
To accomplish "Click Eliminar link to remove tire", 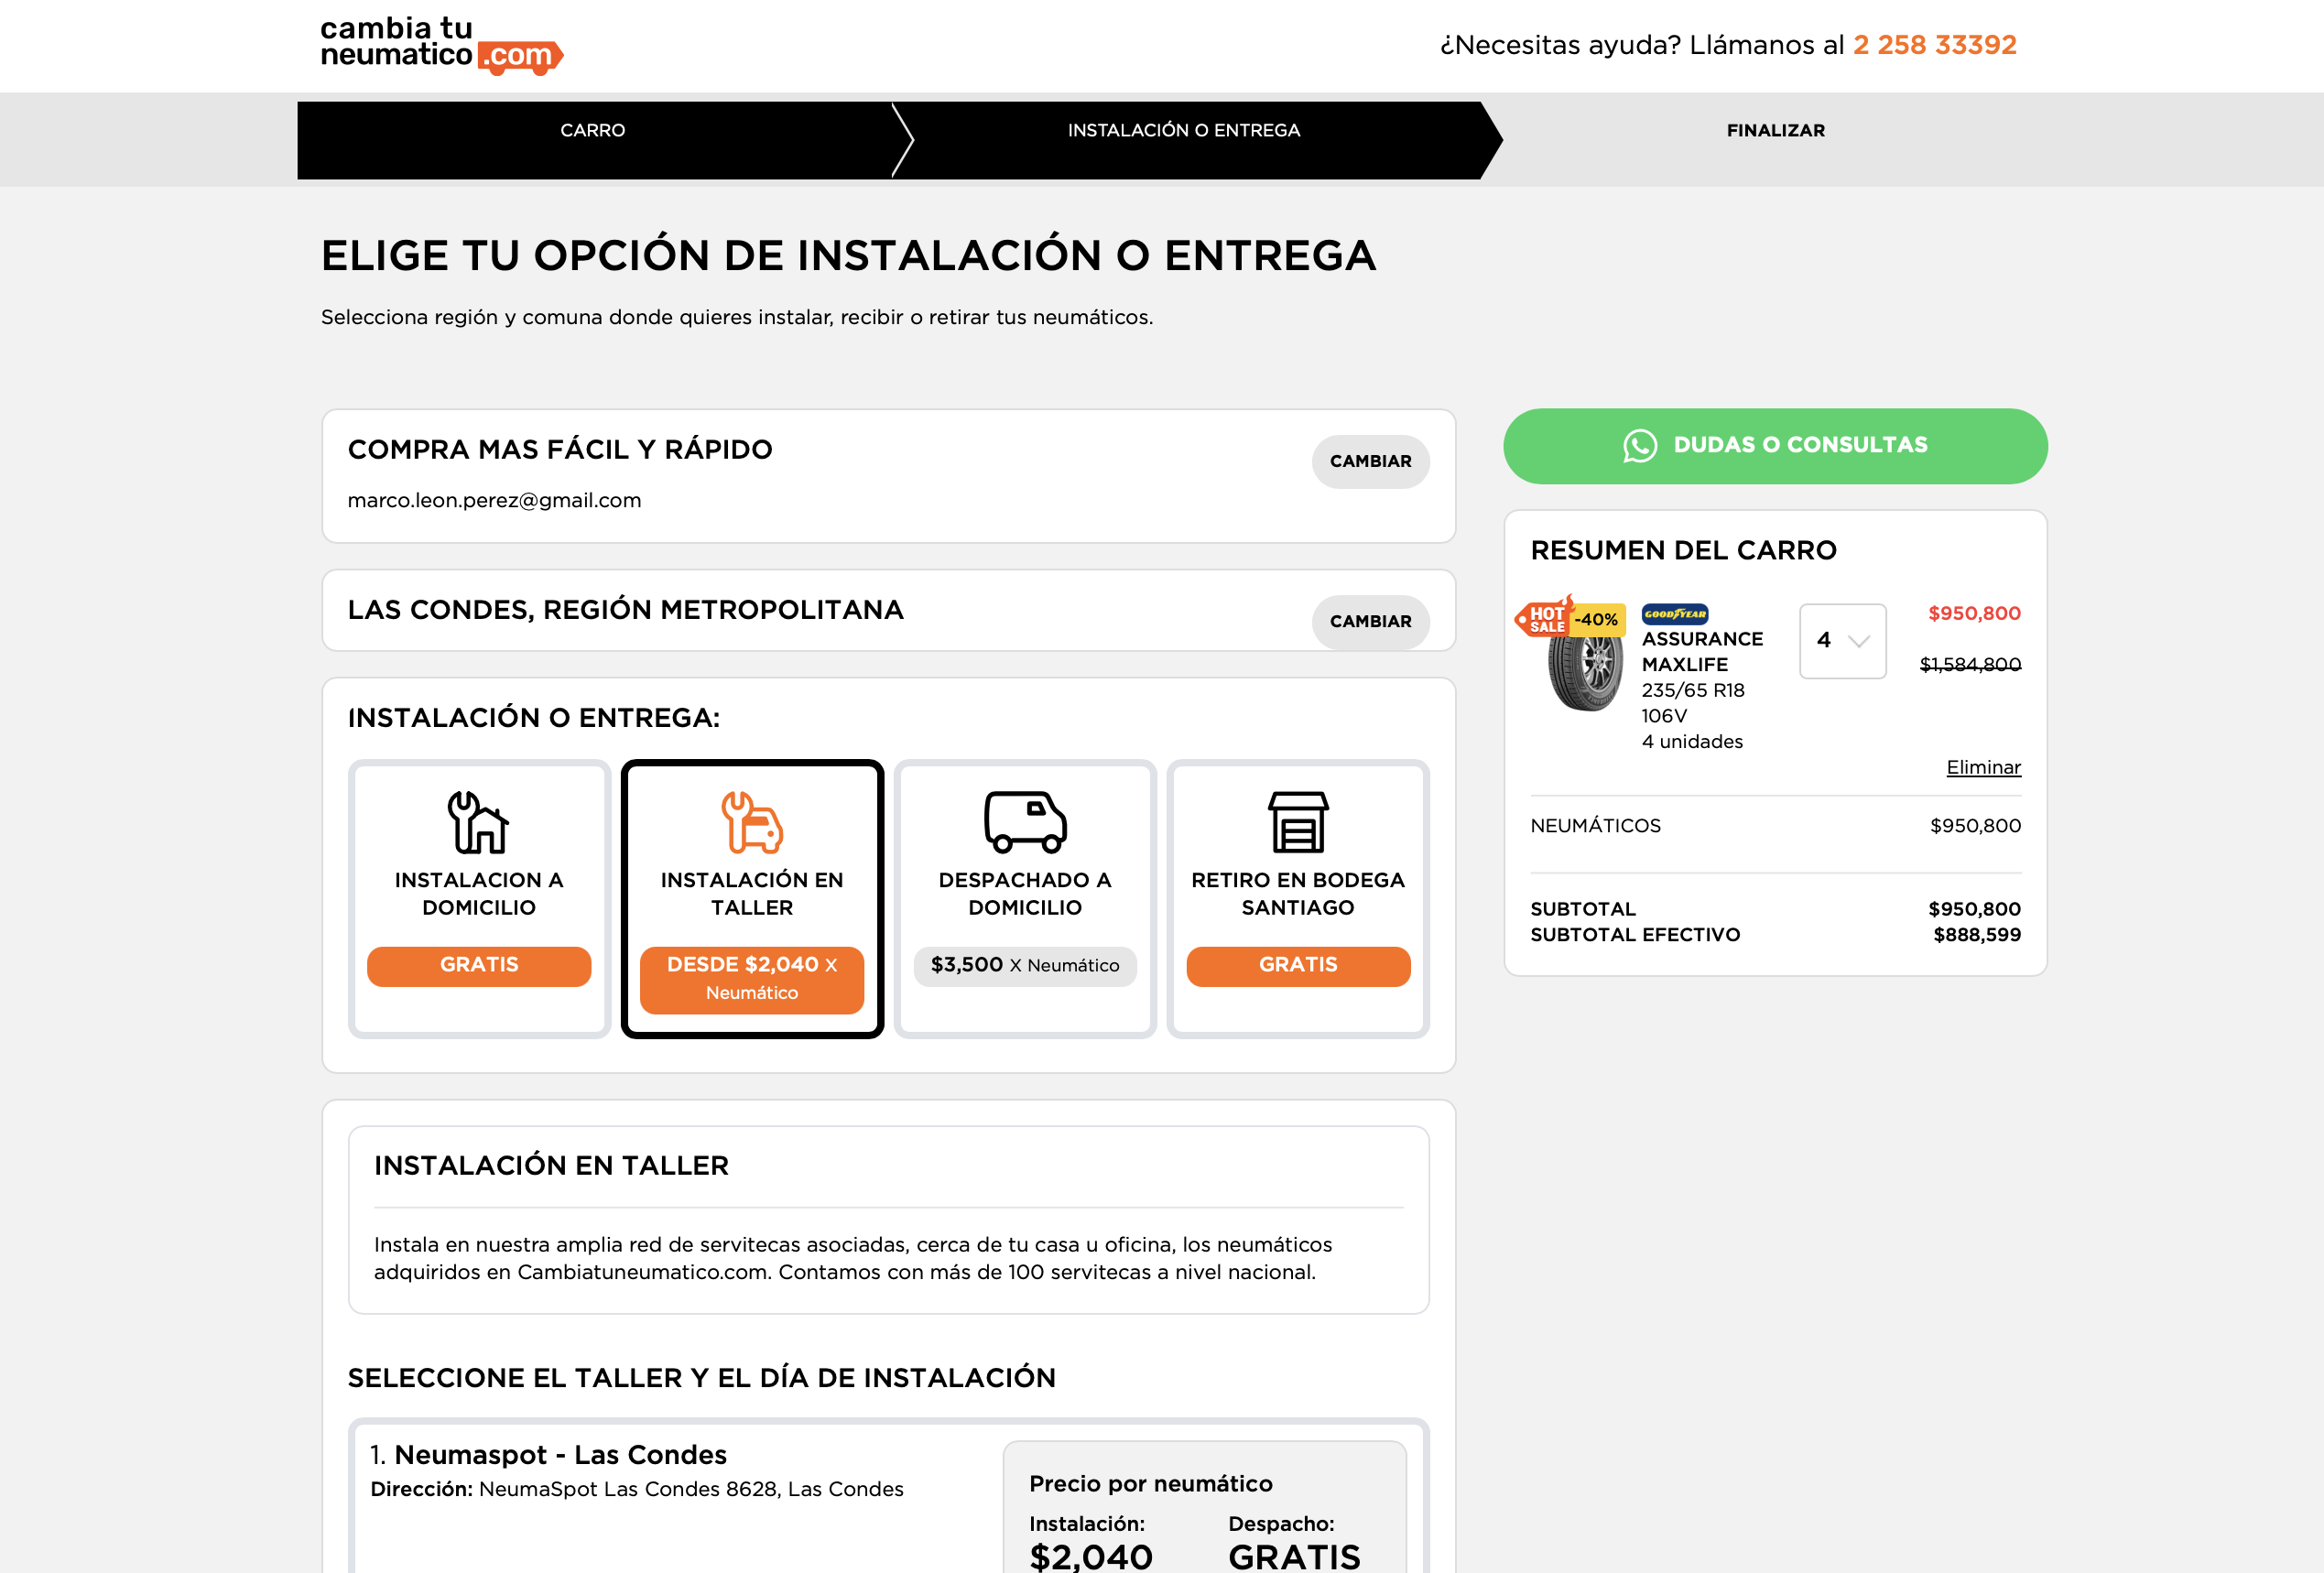I will [1982, 768].
